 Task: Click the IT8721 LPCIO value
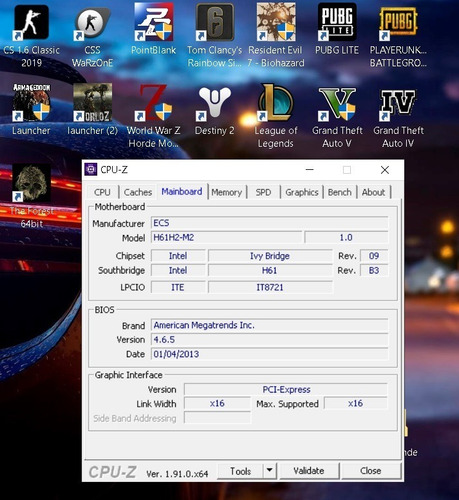point(270,287)
